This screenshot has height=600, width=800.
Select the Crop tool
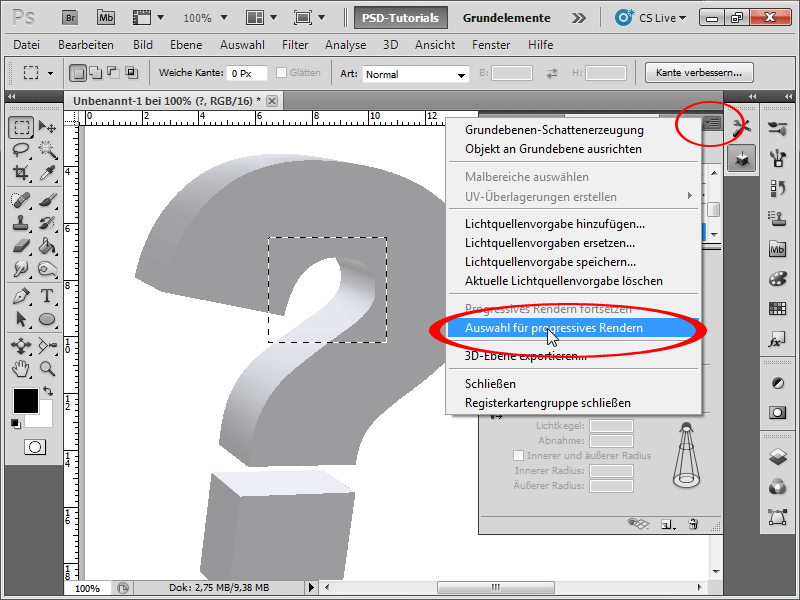coord(21,173)
